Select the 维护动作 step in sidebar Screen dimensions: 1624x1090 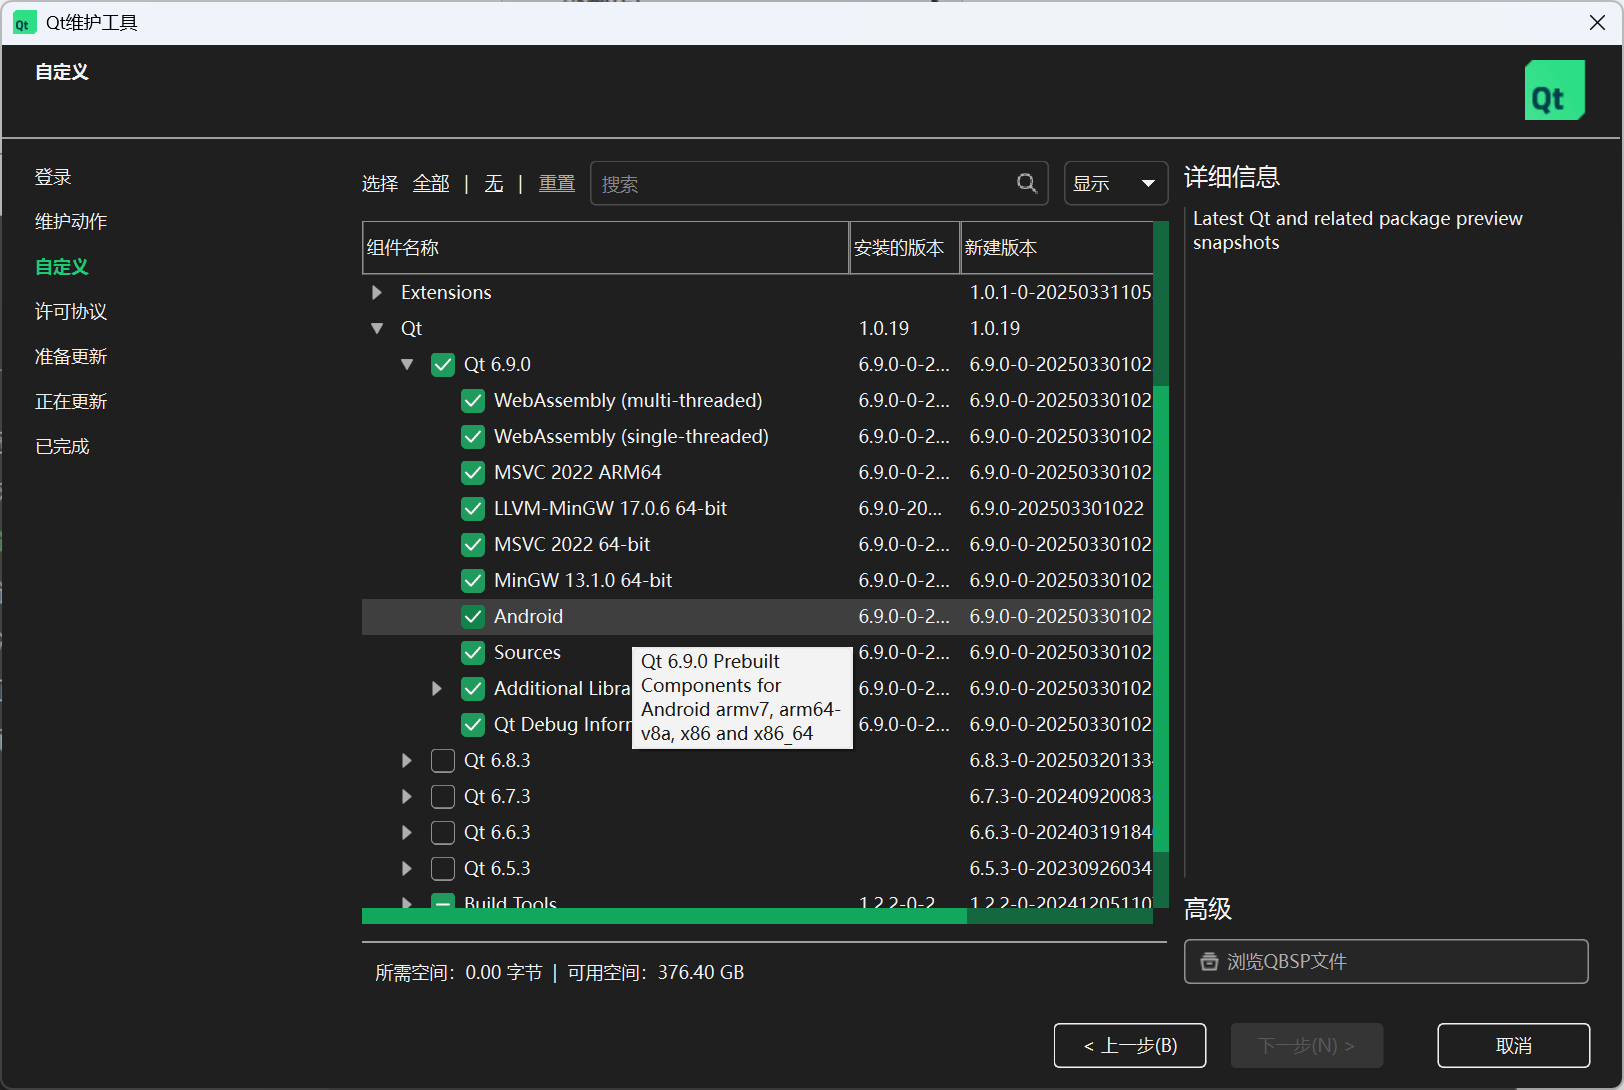(x=71, y=221)
